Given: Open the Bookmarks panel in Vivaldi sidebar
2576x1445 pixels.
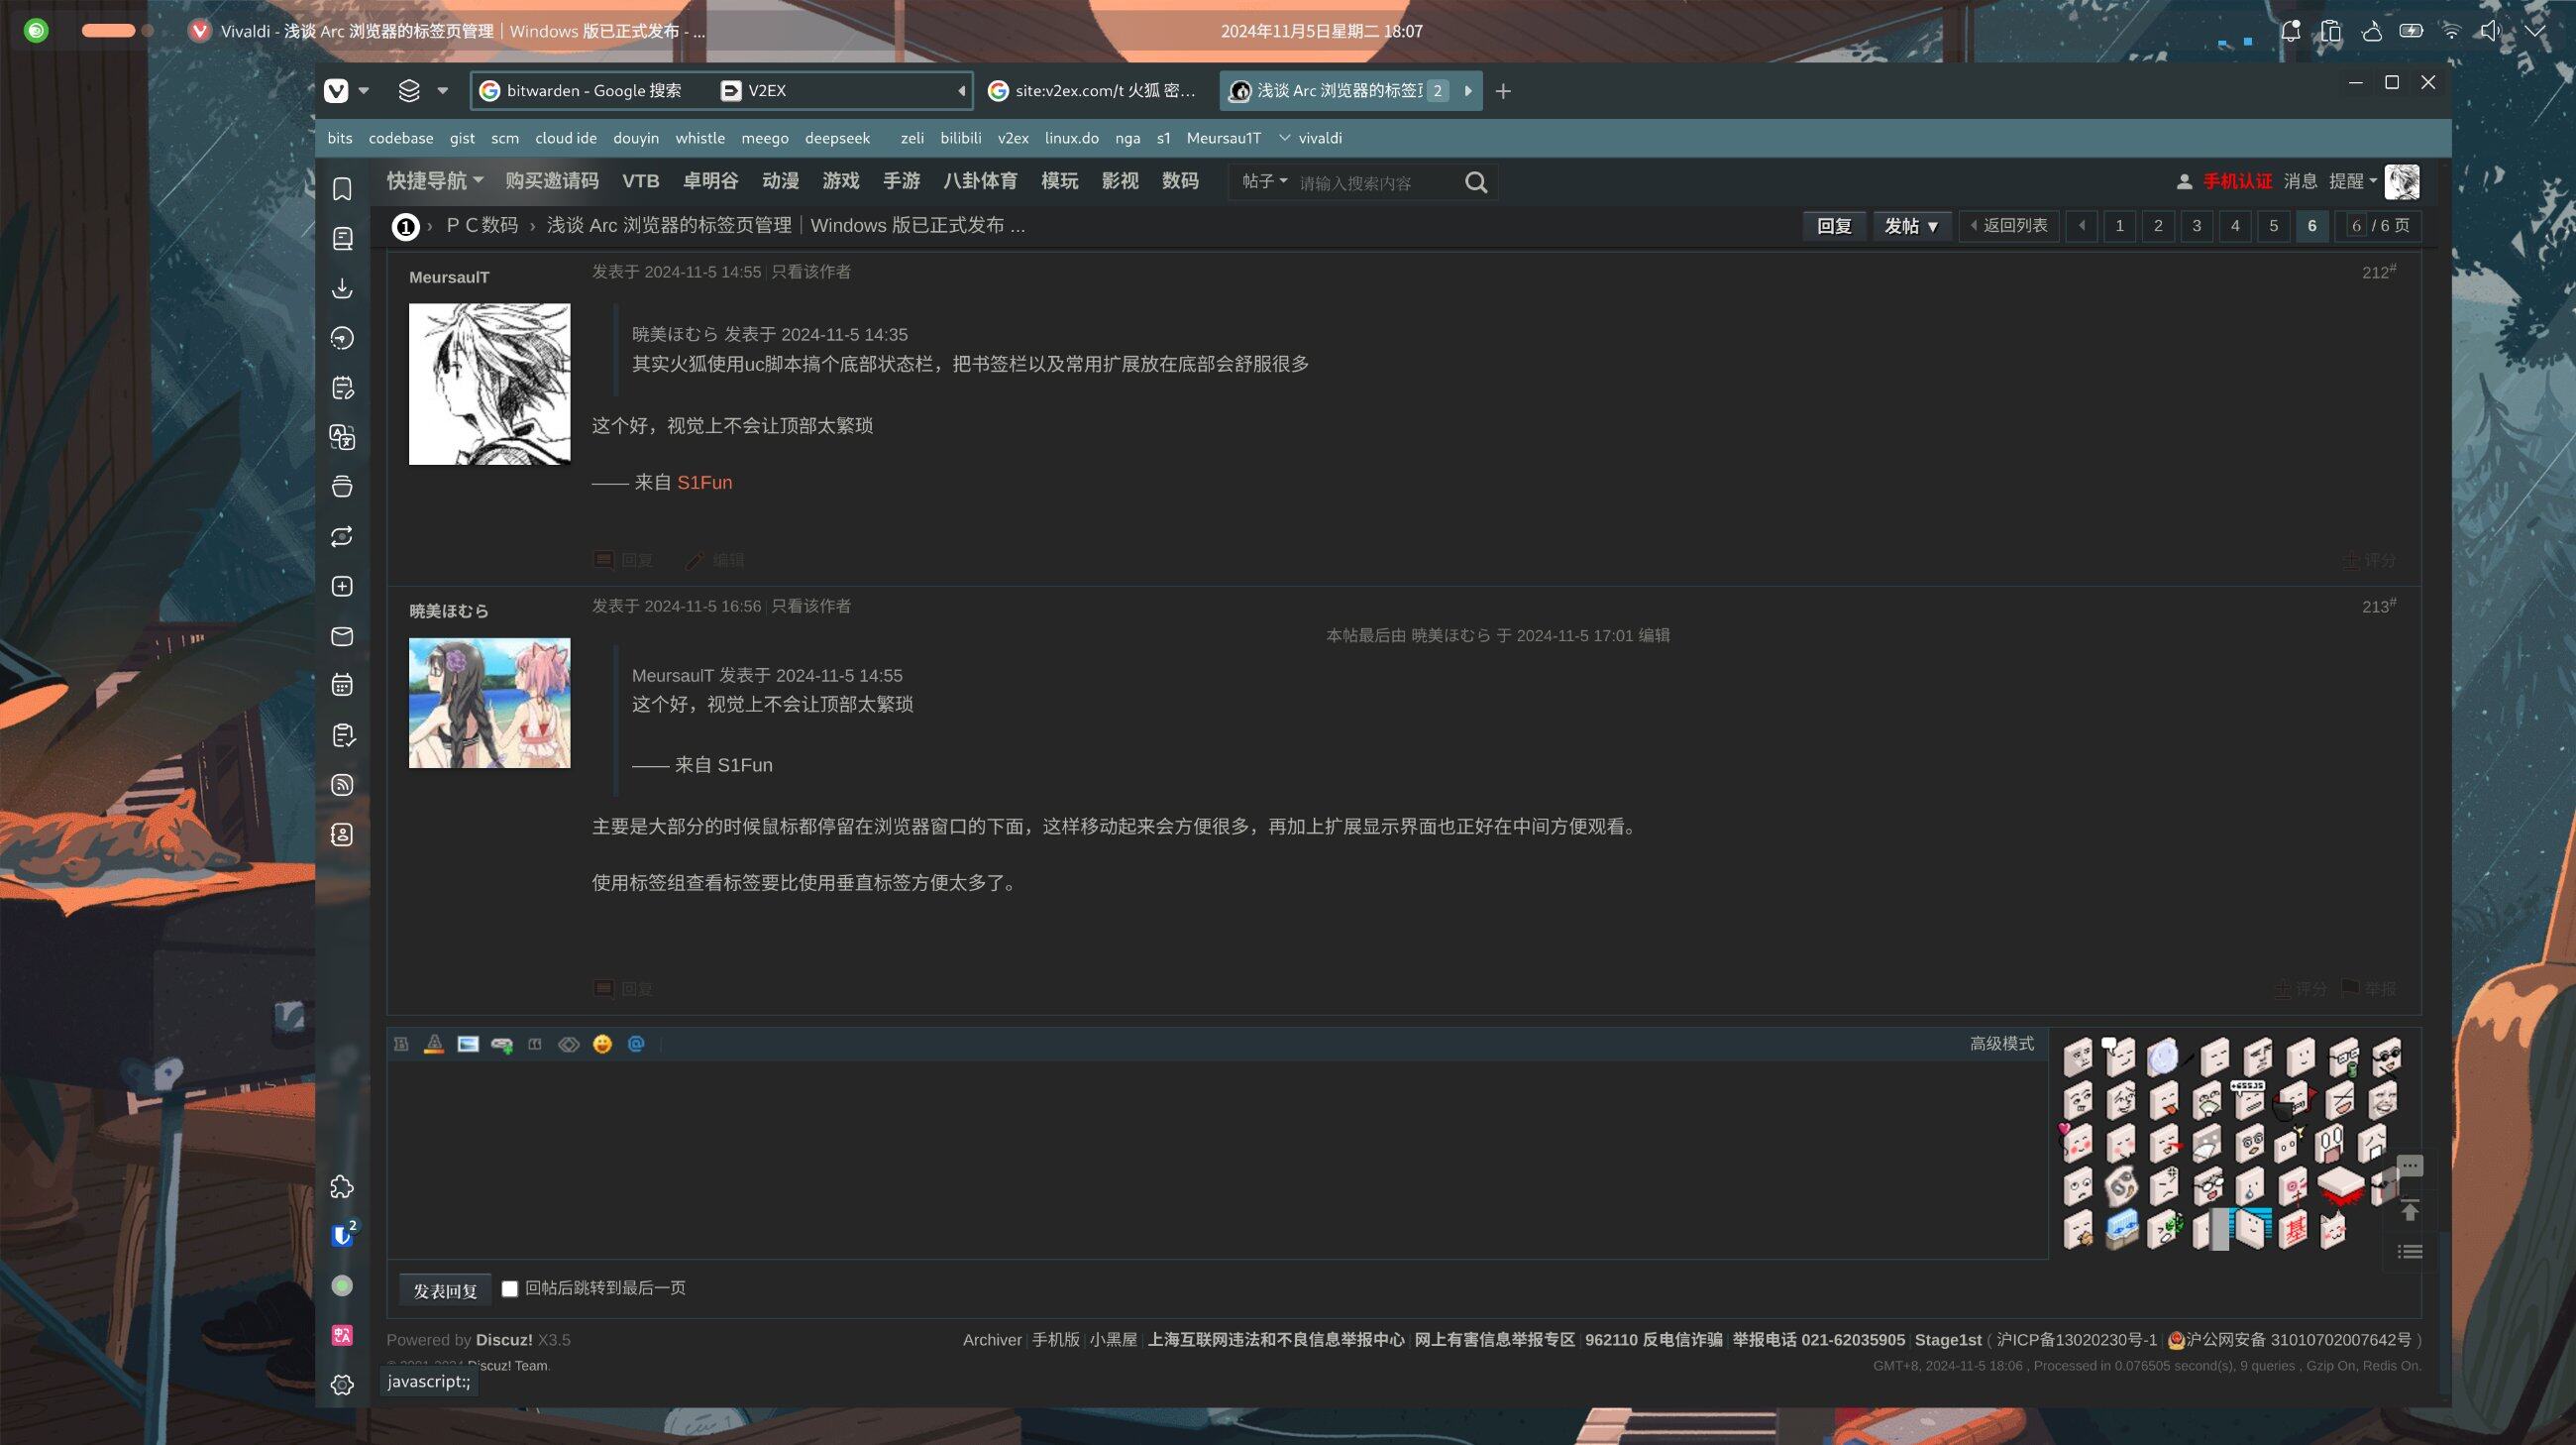Looking at the screenshot, I should [342, 189].
